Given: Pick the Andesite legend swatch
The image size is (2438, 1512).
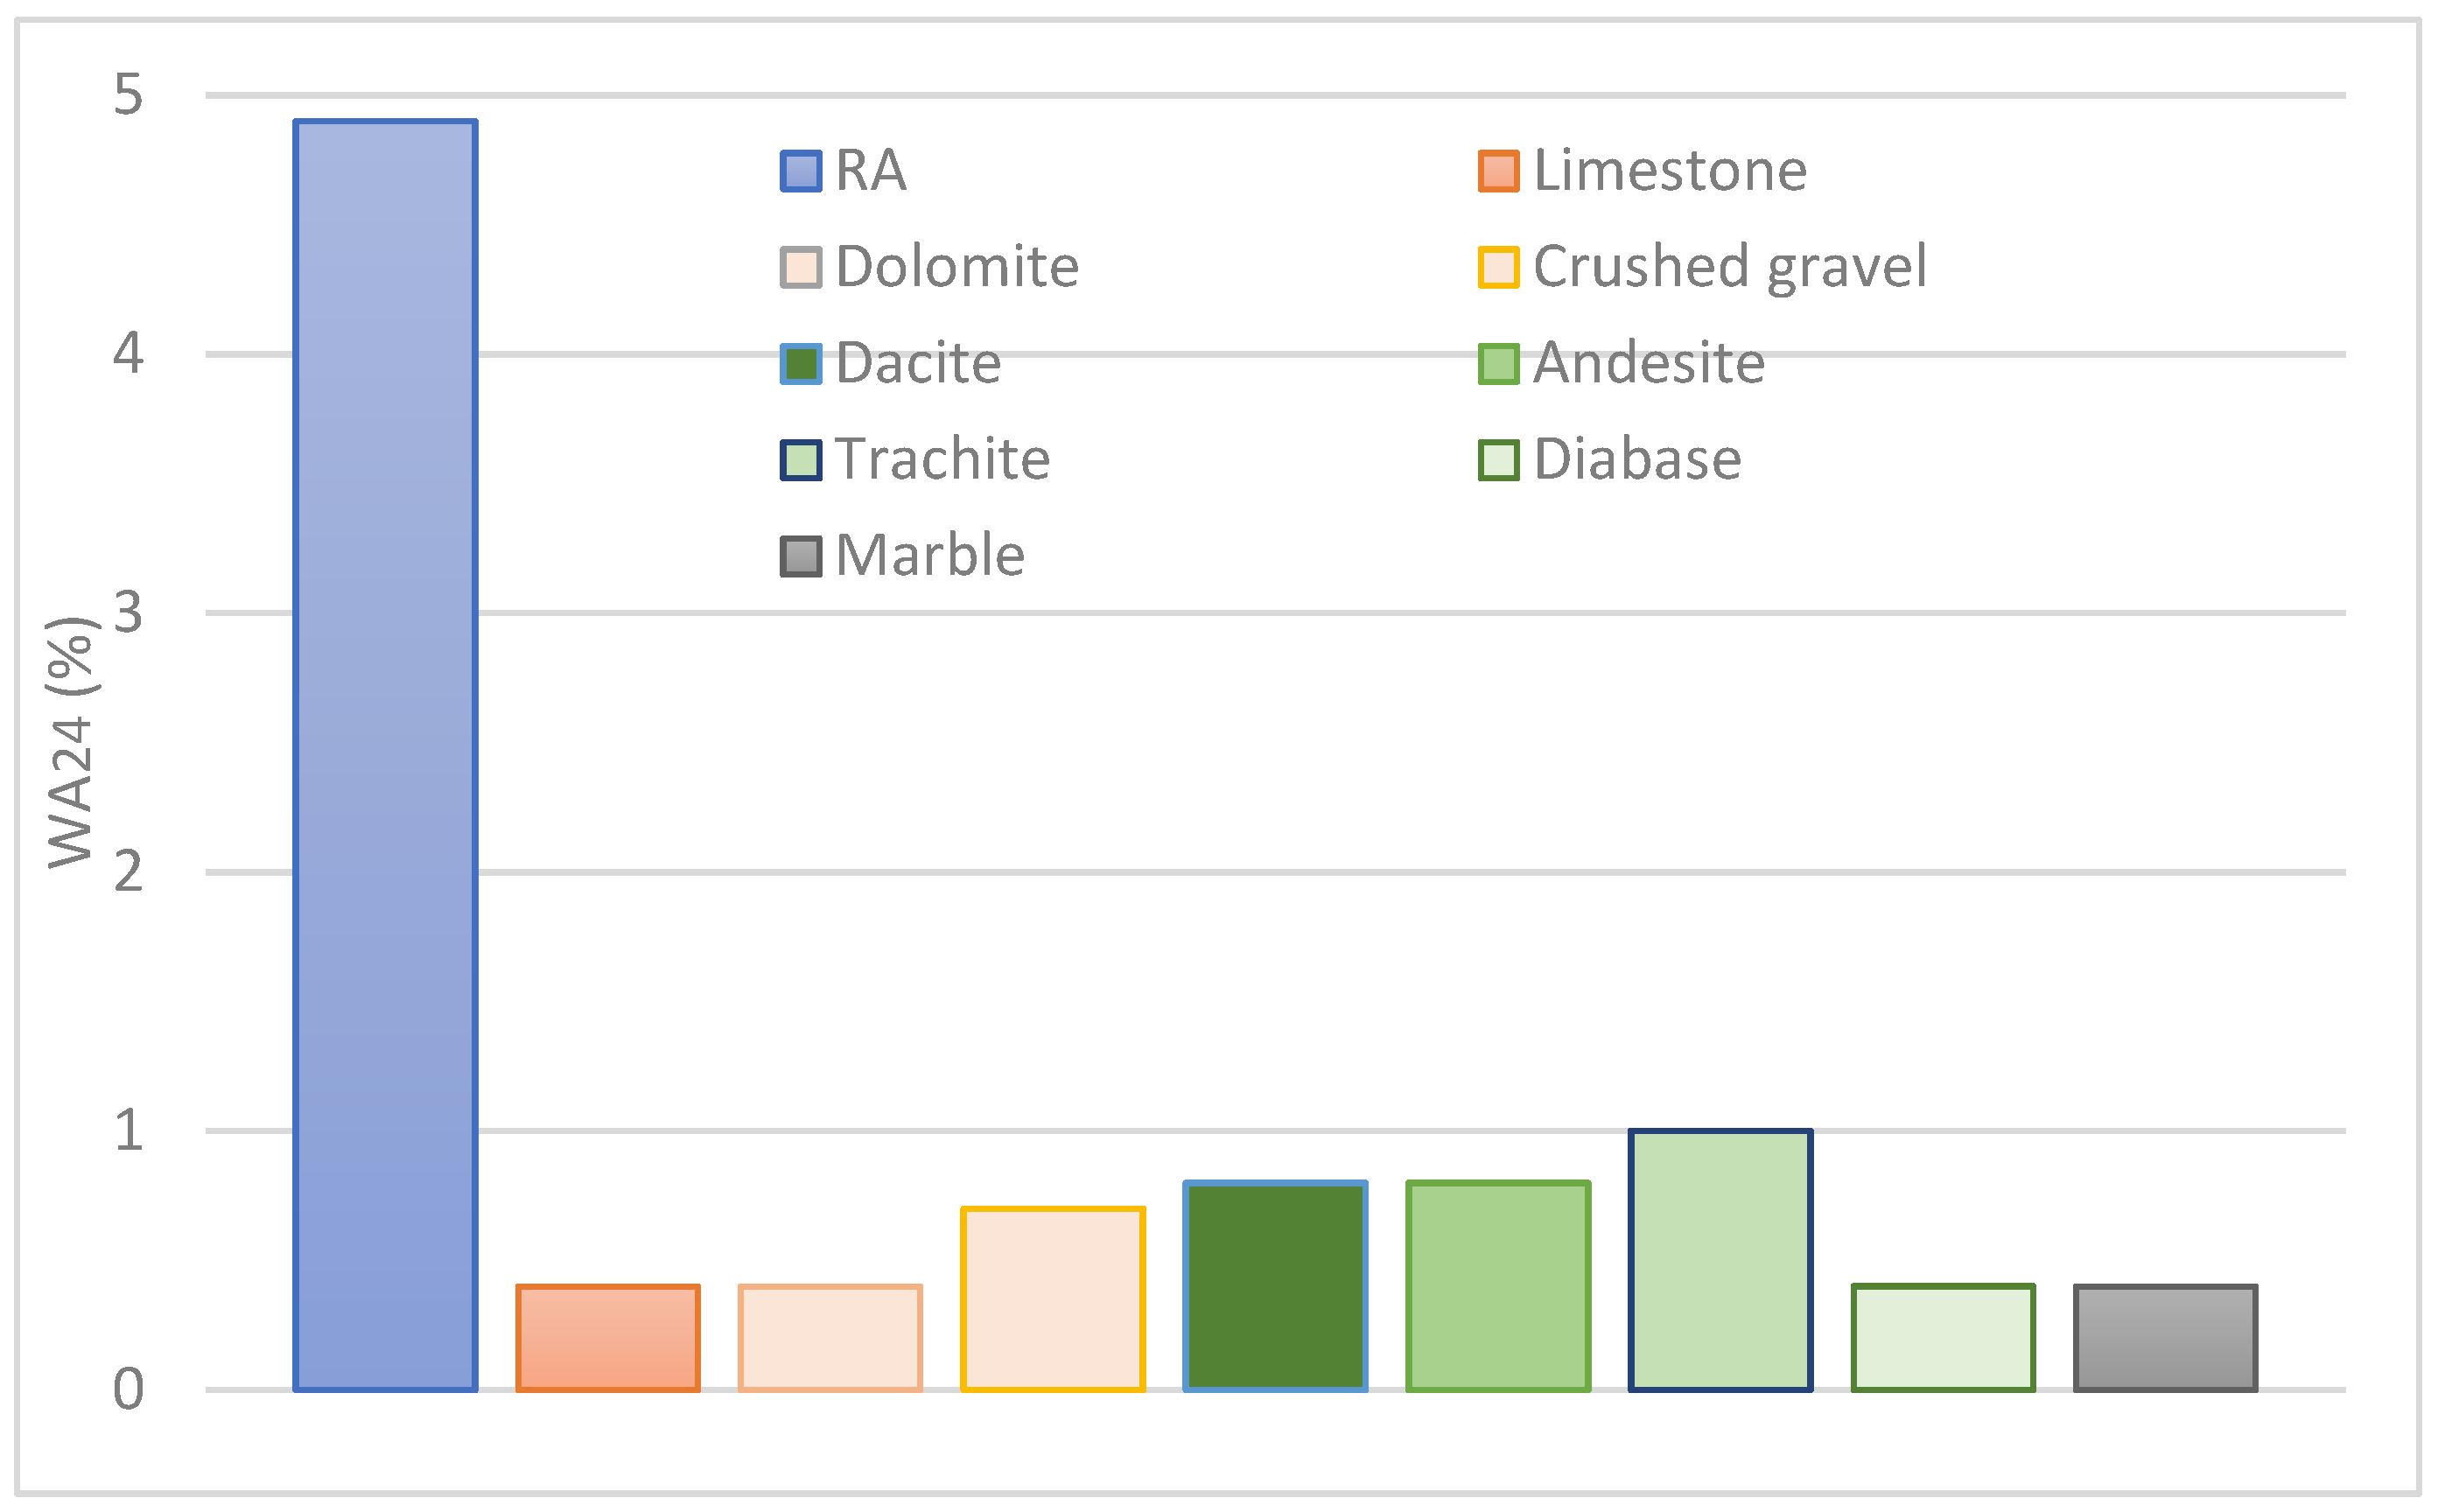Looking at the screenshot, I should coord(1498,364).
